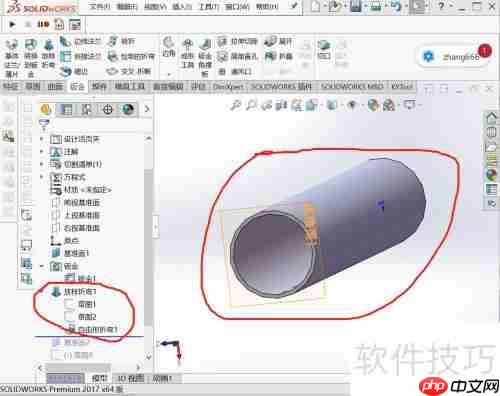Click the Edit Macro icon

click(x=75, y=25)
